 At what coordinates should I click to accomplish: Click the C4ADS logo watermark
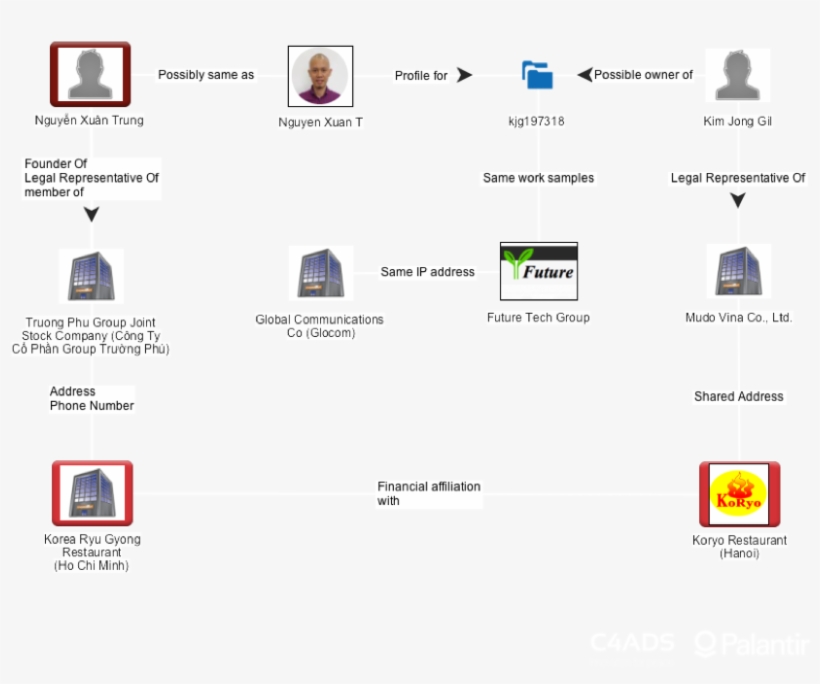631,644
